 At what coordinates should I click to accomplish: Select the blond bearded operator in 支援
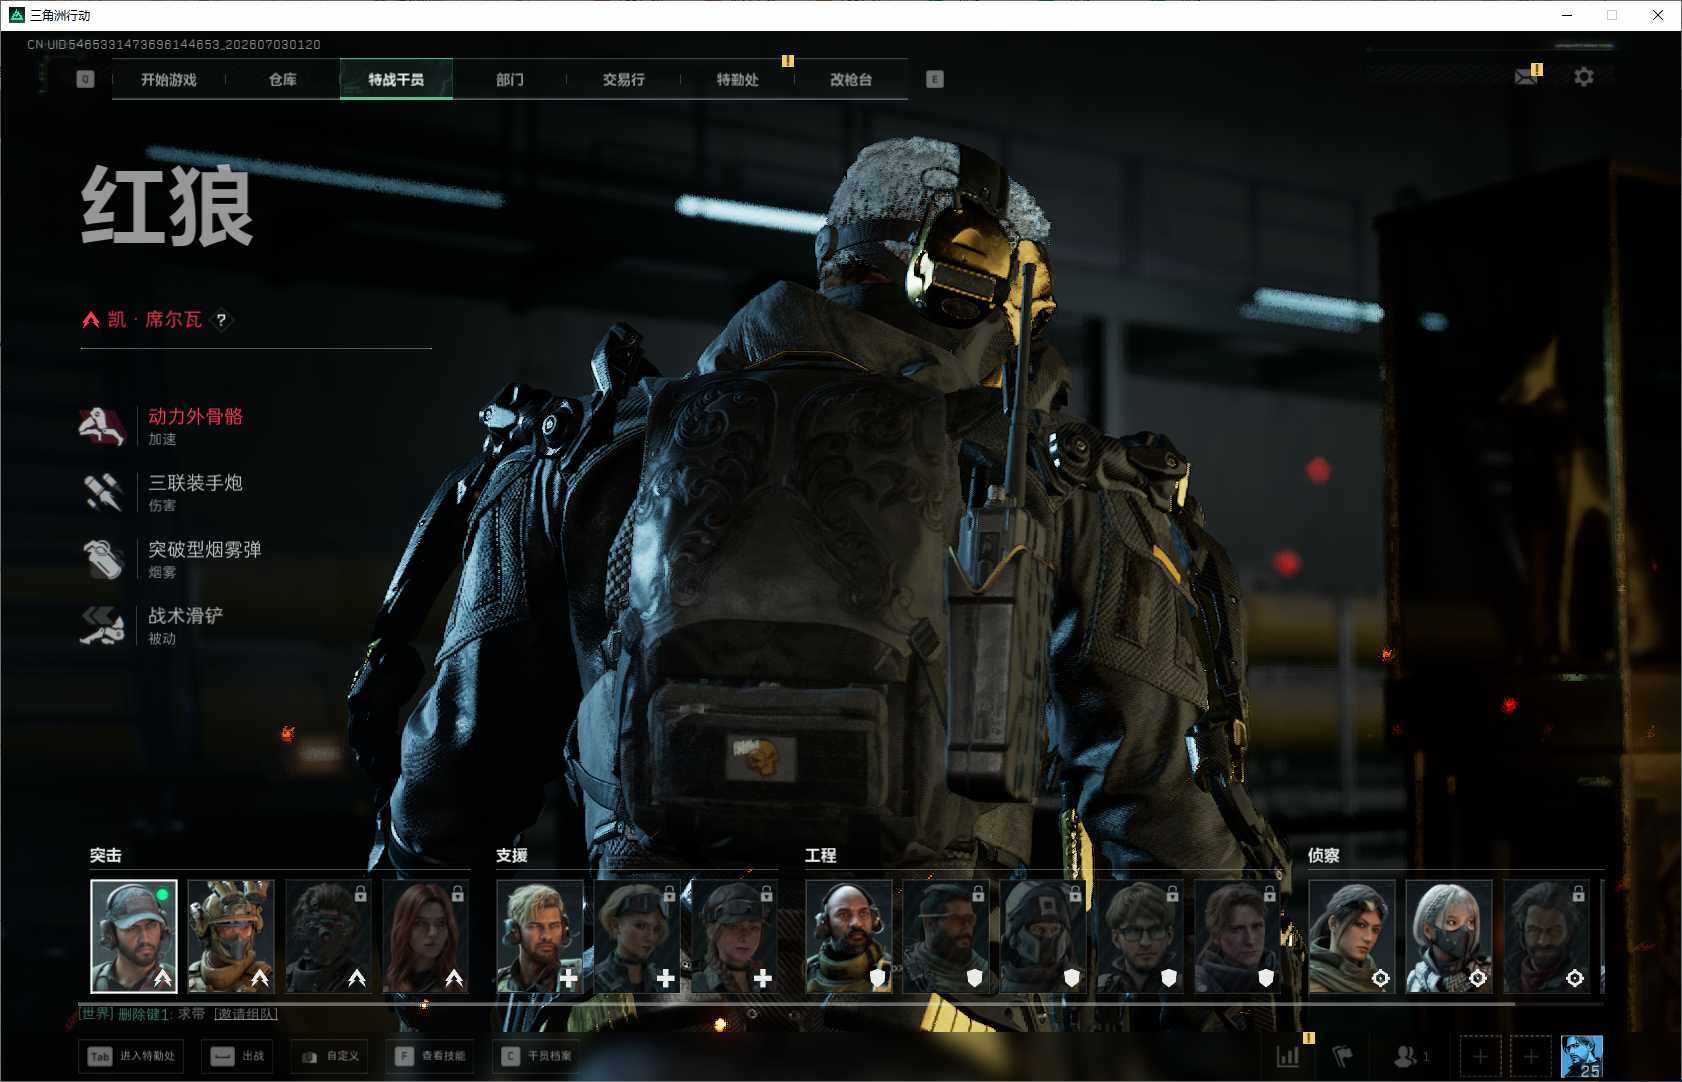(x=540, y=936)
